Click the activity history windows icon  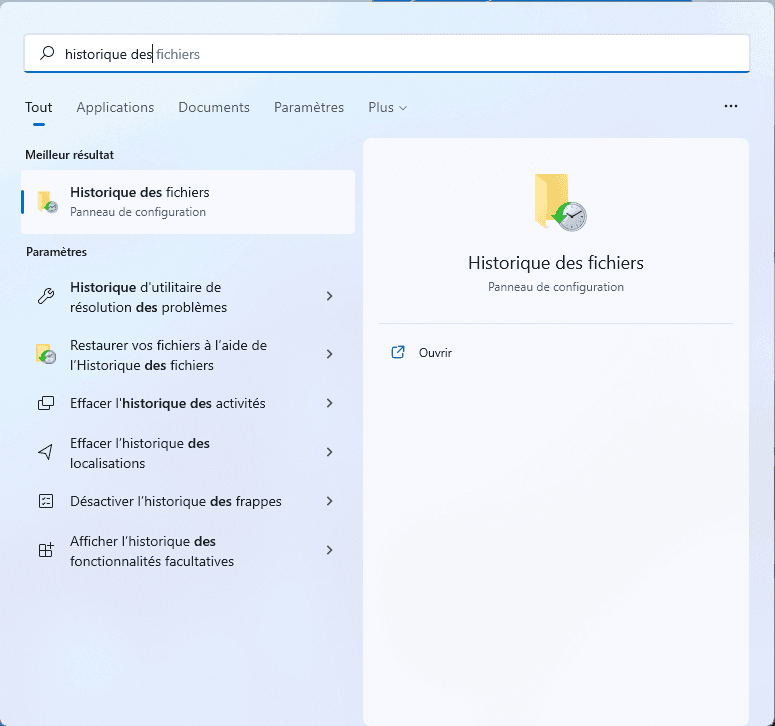[45, 404]
